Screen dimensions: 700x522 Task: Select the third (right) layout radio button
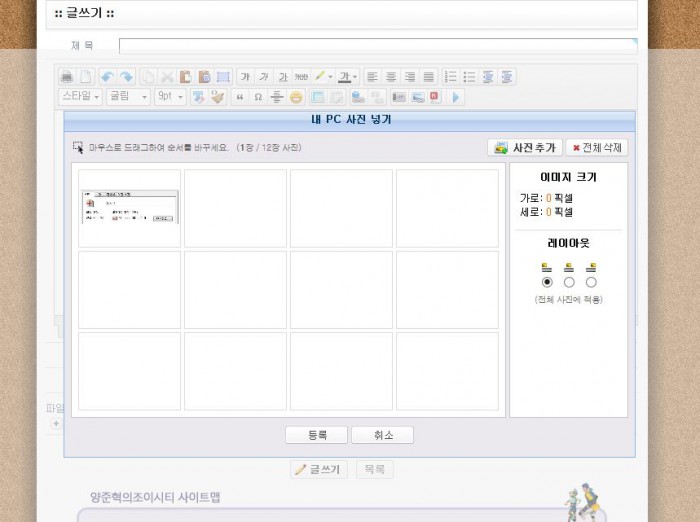(x=591, y=282)
